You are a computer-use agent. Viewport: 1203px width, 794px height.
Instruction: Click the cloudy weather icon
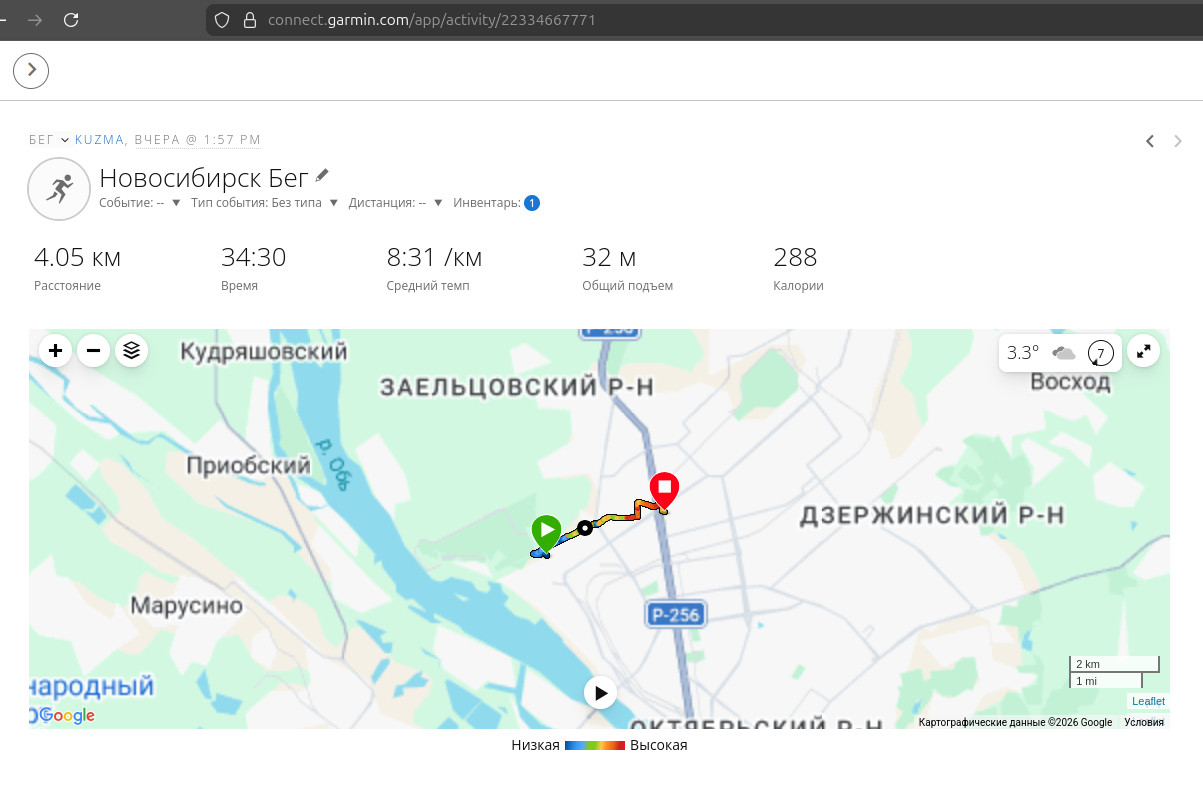[x=1064, y=352]
